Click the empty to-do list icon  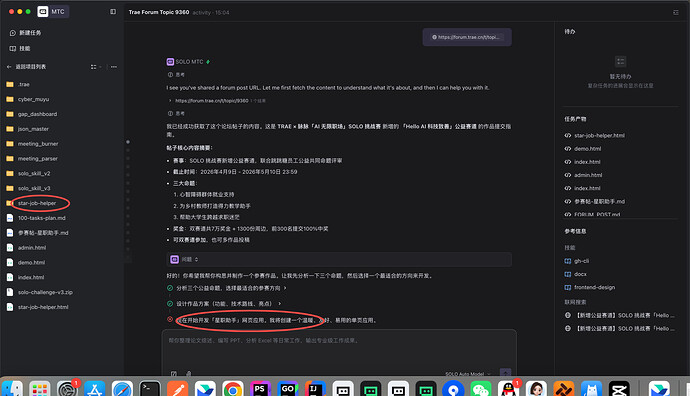(x=620, y=61)
